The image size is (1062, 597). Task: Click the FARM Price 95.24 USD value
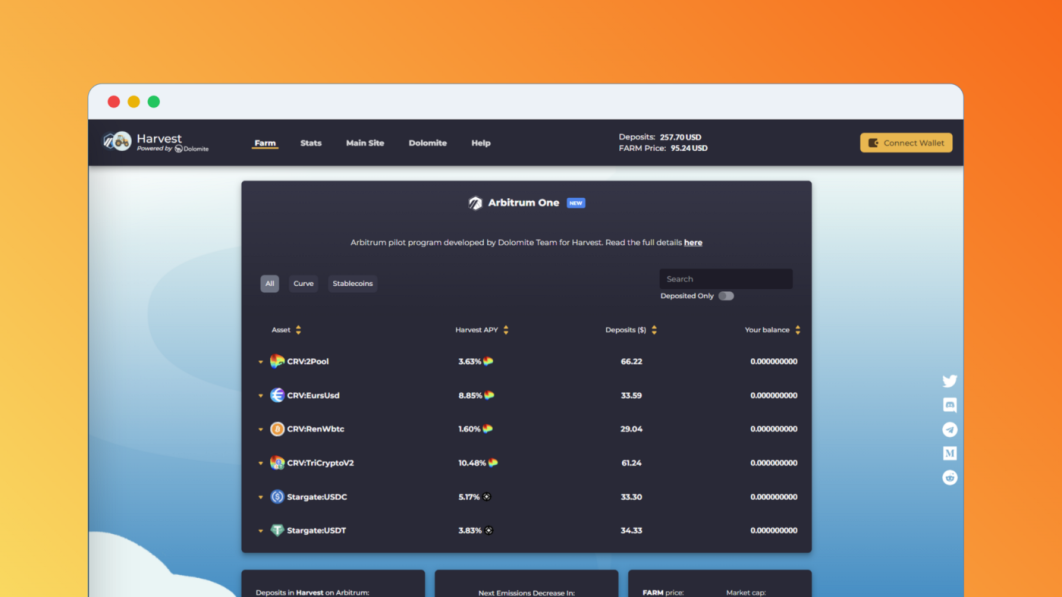(689, 148)
